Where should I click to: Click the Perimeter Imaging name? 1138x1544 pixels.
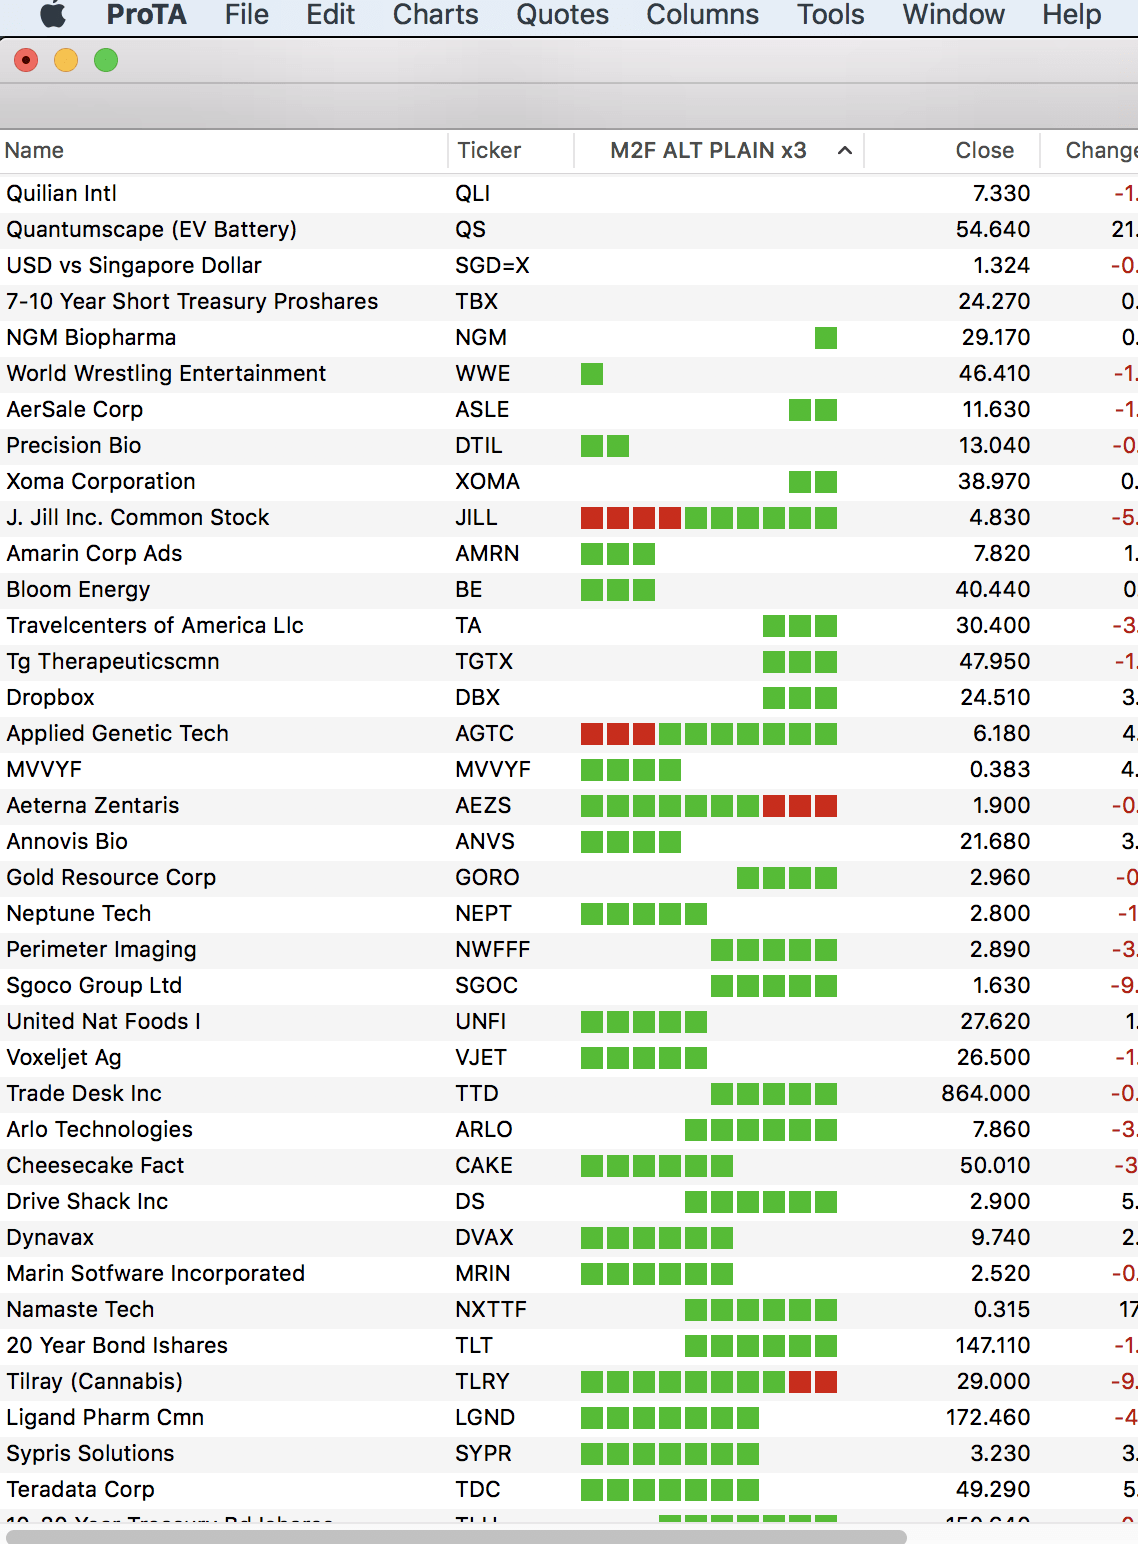[101, 950]
